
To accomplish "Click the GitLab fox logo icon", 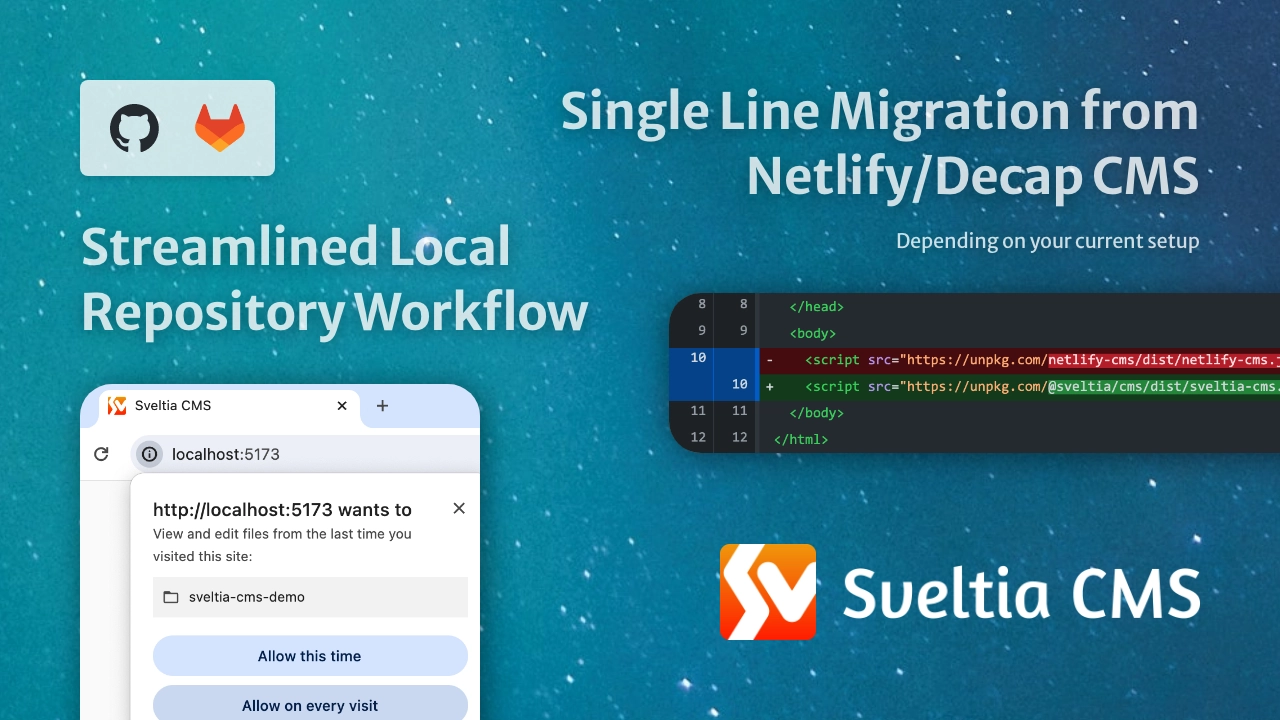I will tap(220, 128).
